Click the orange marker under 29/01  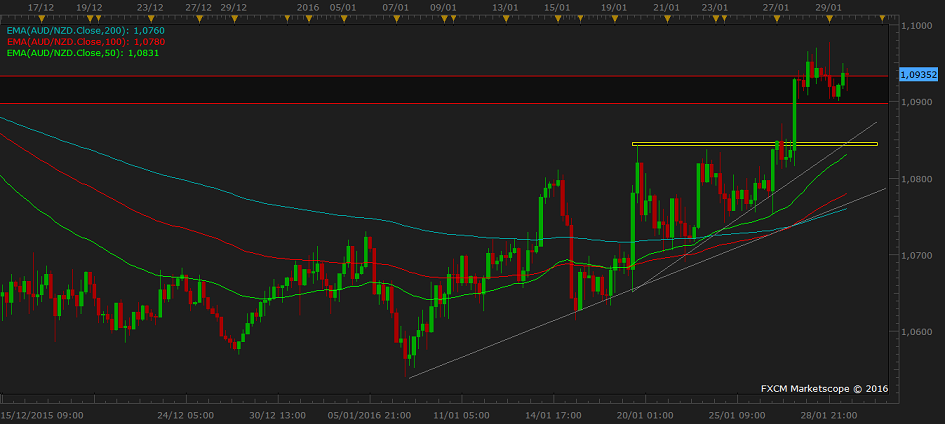click(829, 17)
